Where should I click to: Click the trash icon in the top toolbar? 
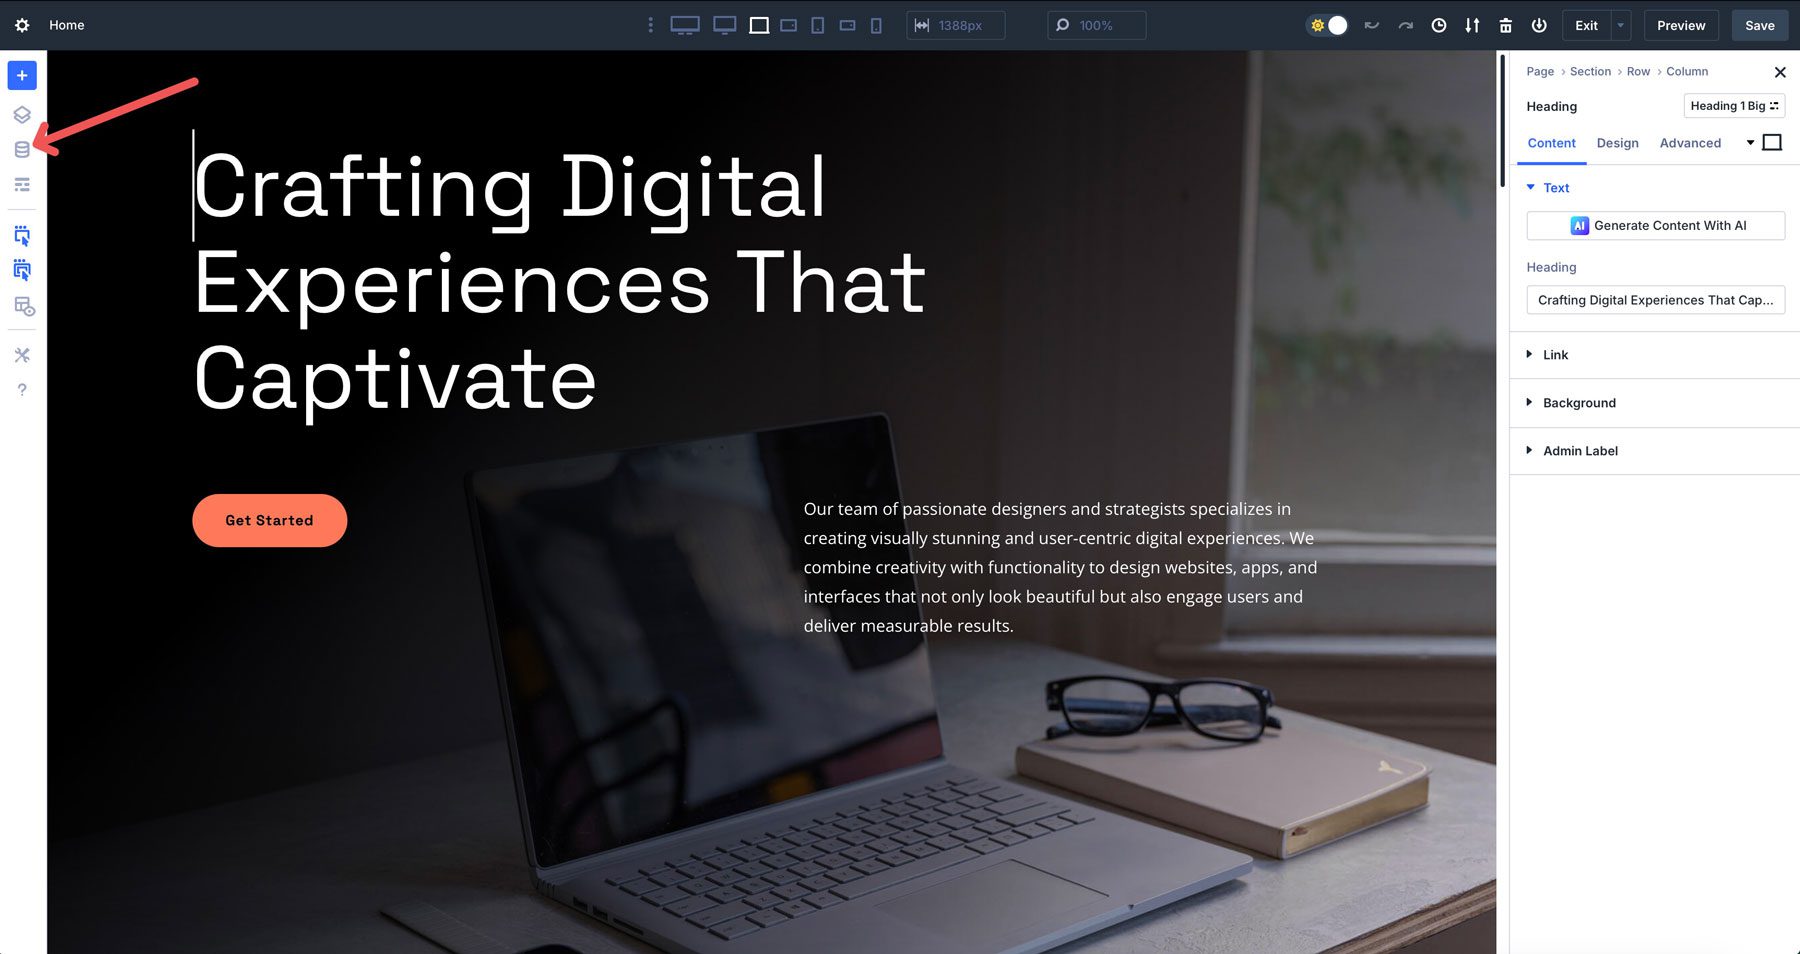coord(1506,25)
